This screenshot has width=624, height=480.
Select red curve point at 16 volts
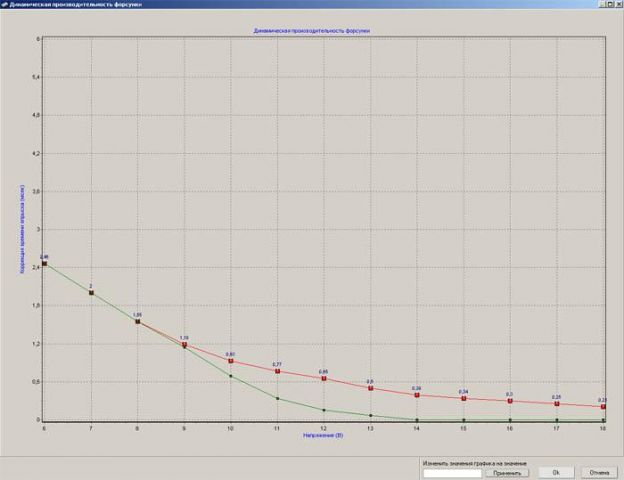point(510,401)
